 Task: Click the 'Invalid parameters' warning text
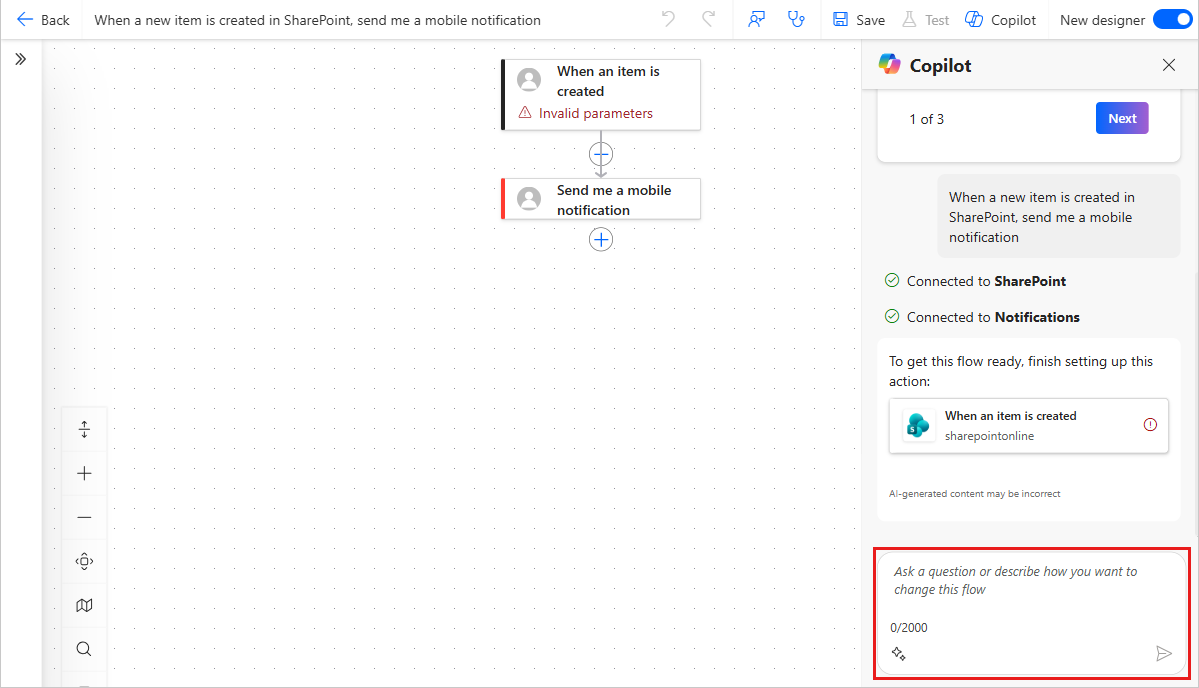click(596, 113)
